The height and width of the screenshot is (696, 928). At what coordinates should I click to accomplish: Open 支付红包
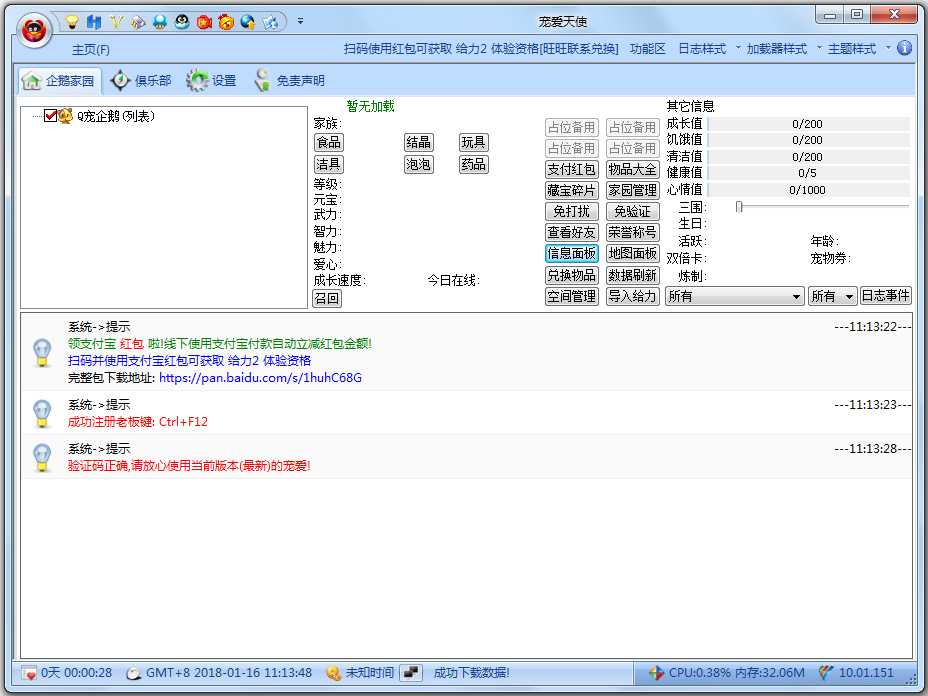point(572,169)
